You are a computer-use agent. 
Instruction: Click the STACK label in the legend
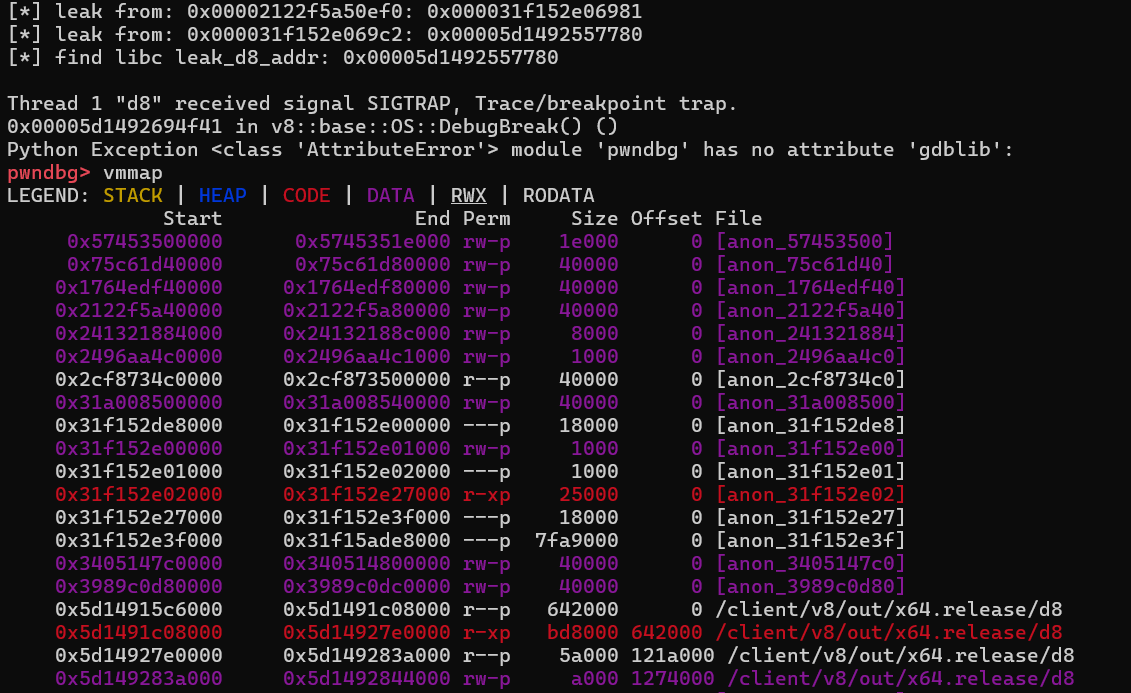click(133, 195)
